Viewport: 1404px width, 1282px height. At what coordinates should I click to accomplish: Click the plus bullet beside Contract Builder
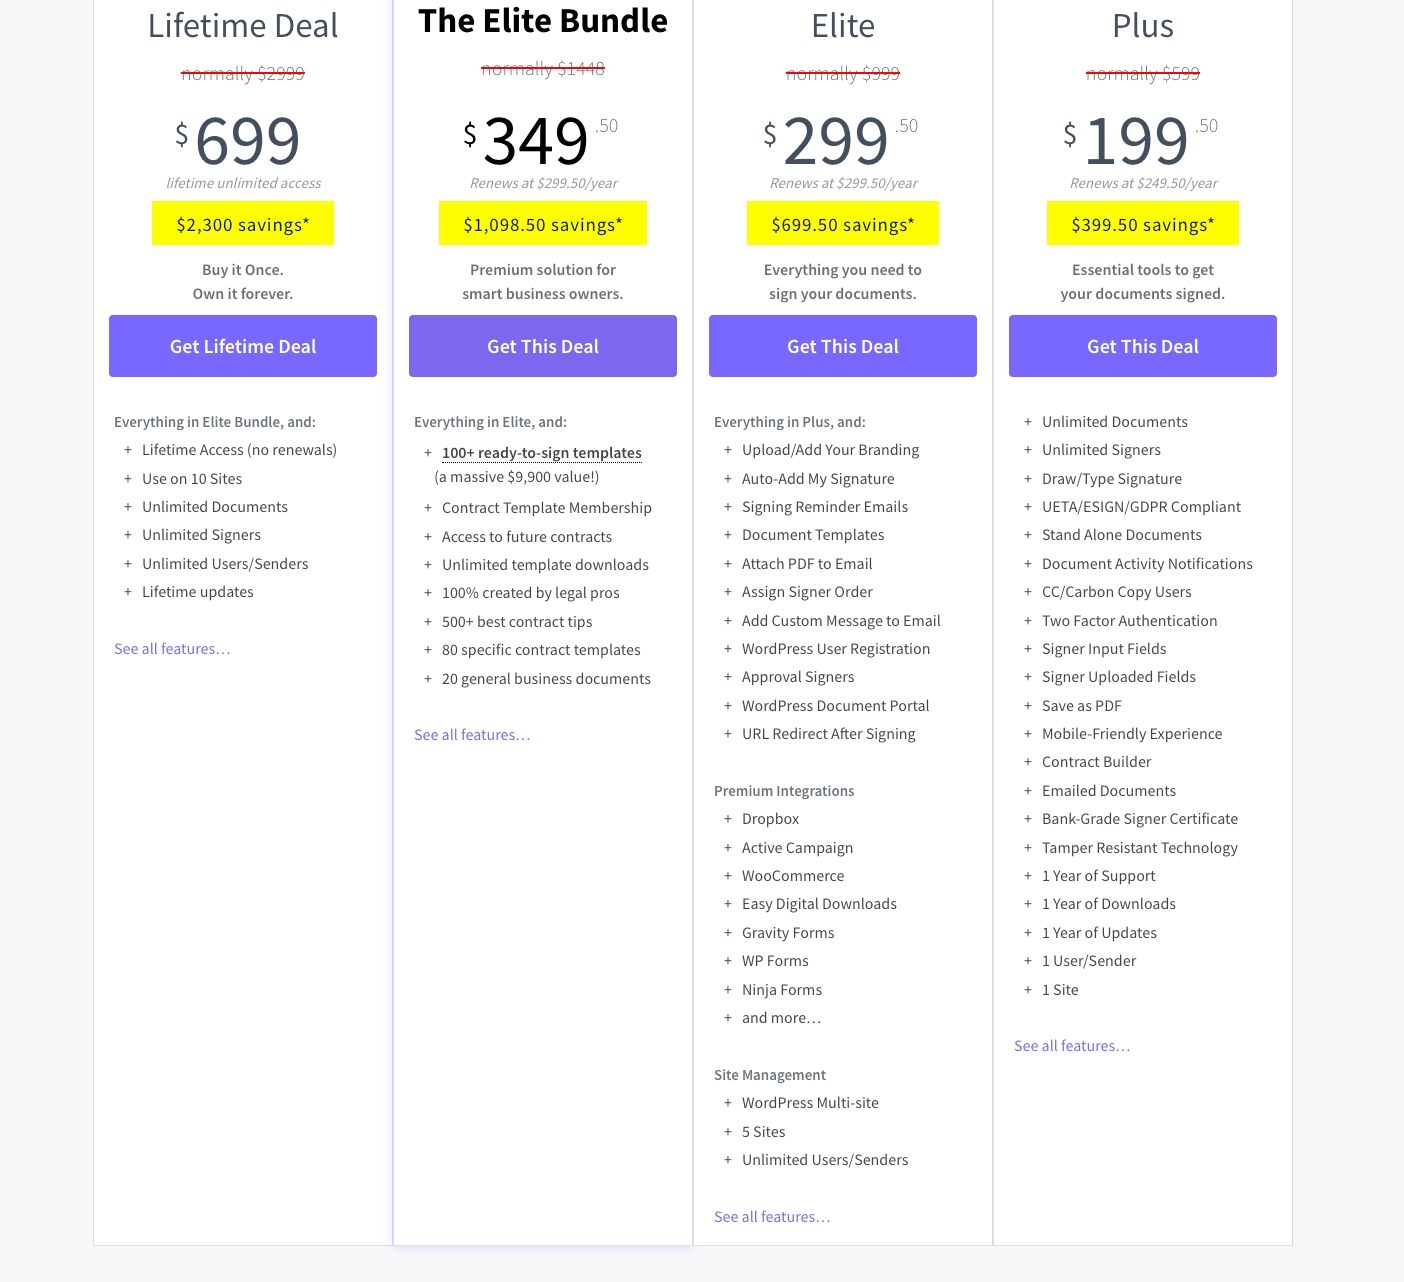pos(1028,762)
